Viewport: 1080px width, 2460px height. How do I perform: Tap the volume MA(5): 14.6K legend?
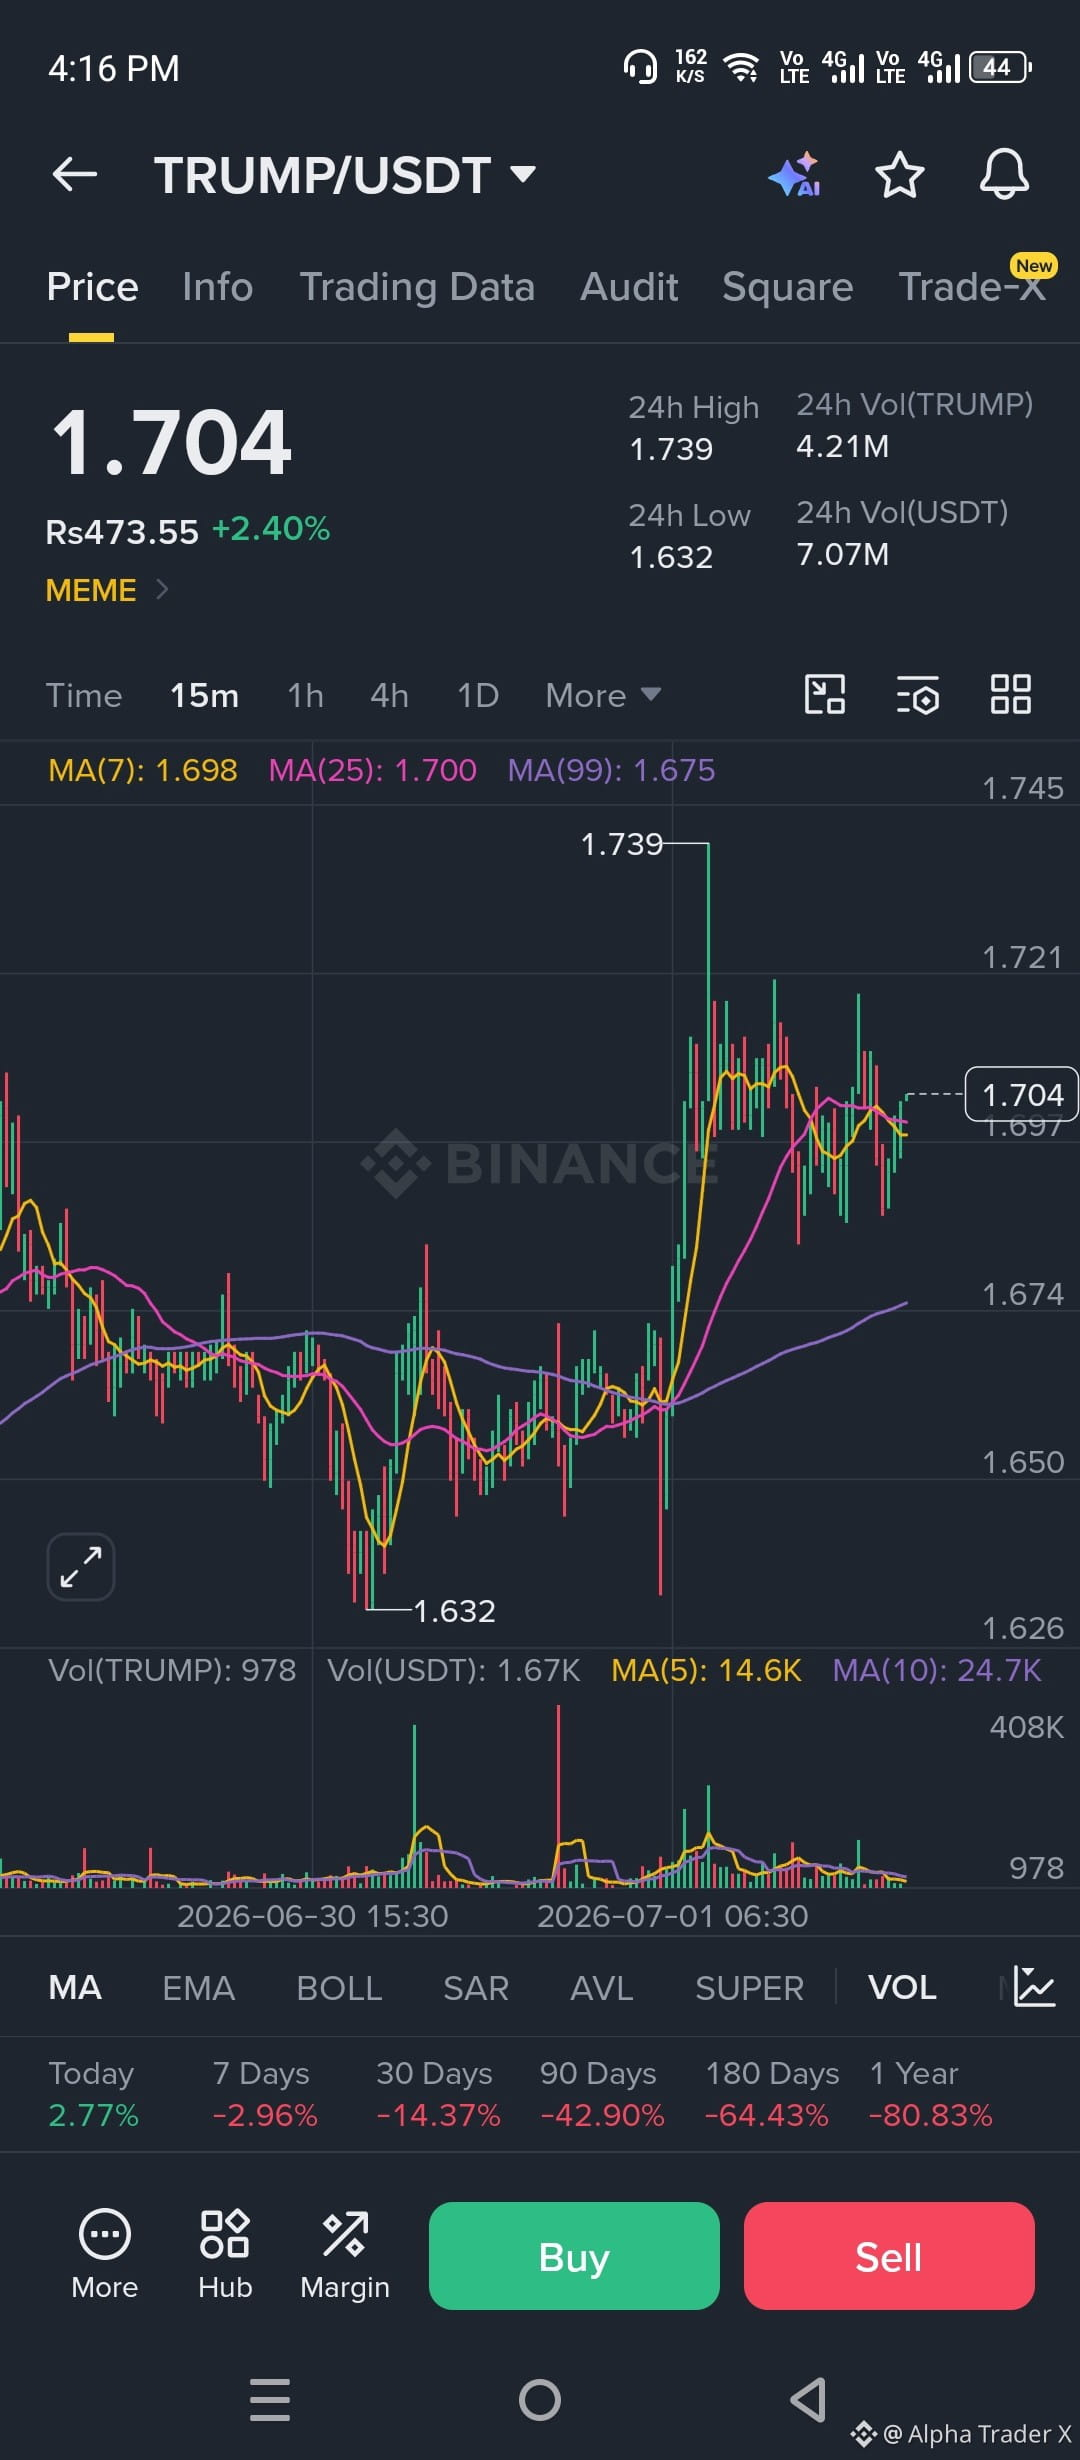706,1670
